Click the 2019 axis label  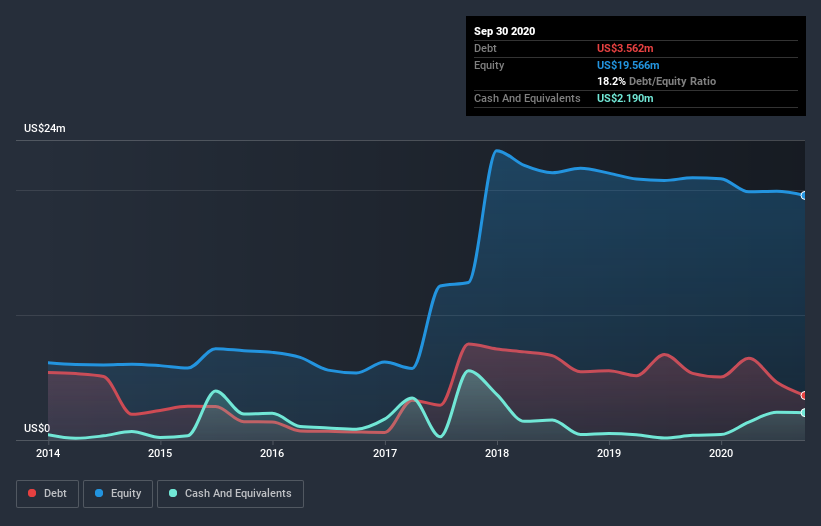tap(609, 453)
